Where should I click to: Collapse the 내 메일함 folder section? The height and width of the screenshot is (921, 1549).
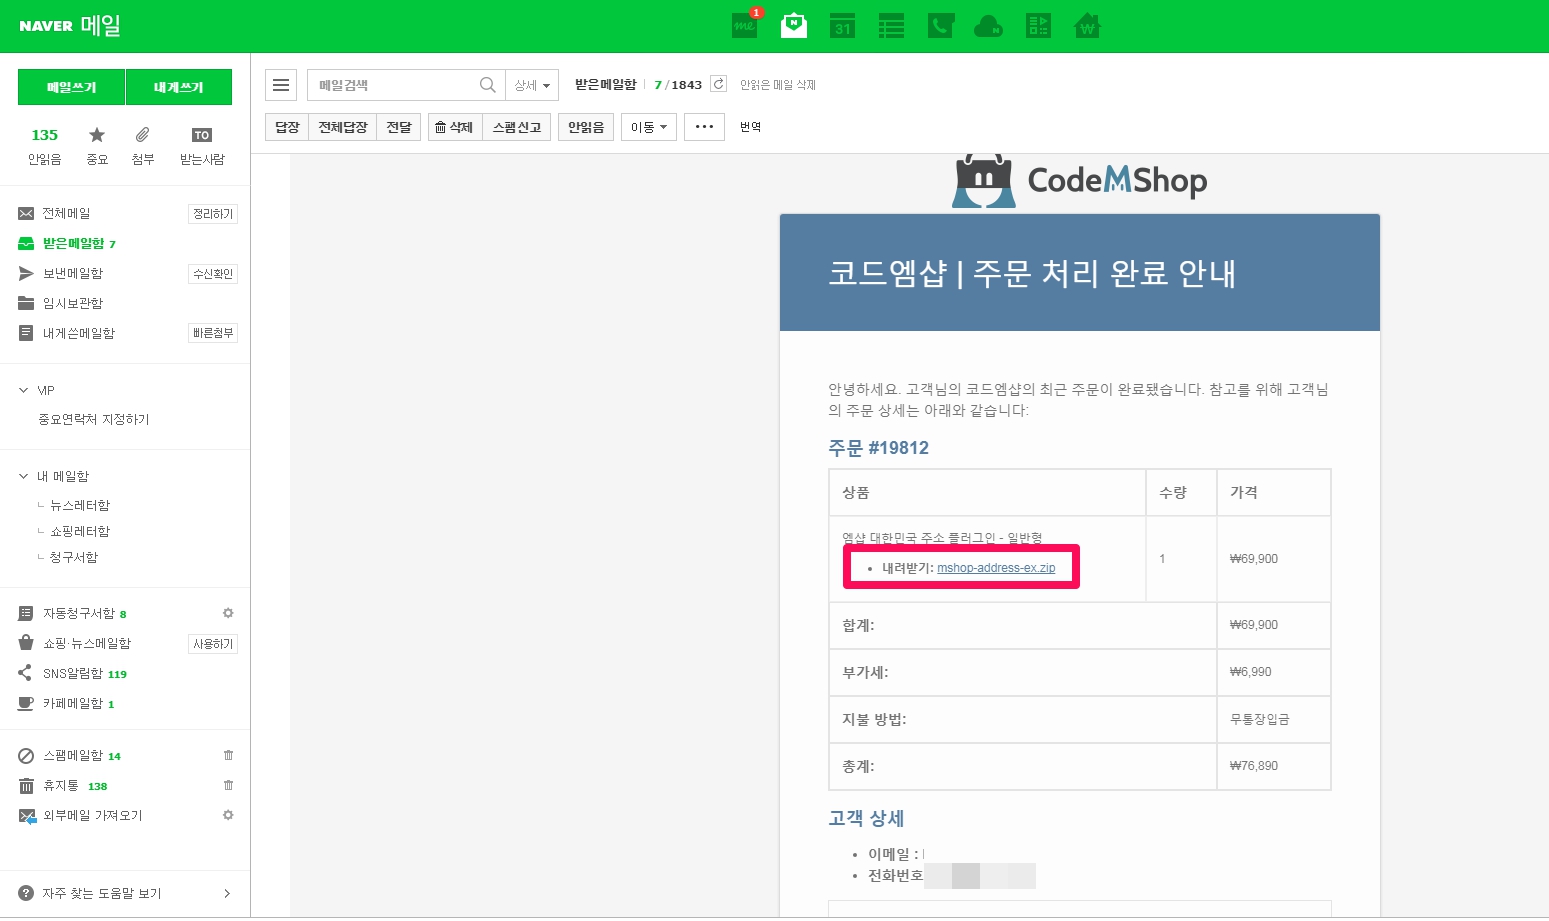[24, 476]
